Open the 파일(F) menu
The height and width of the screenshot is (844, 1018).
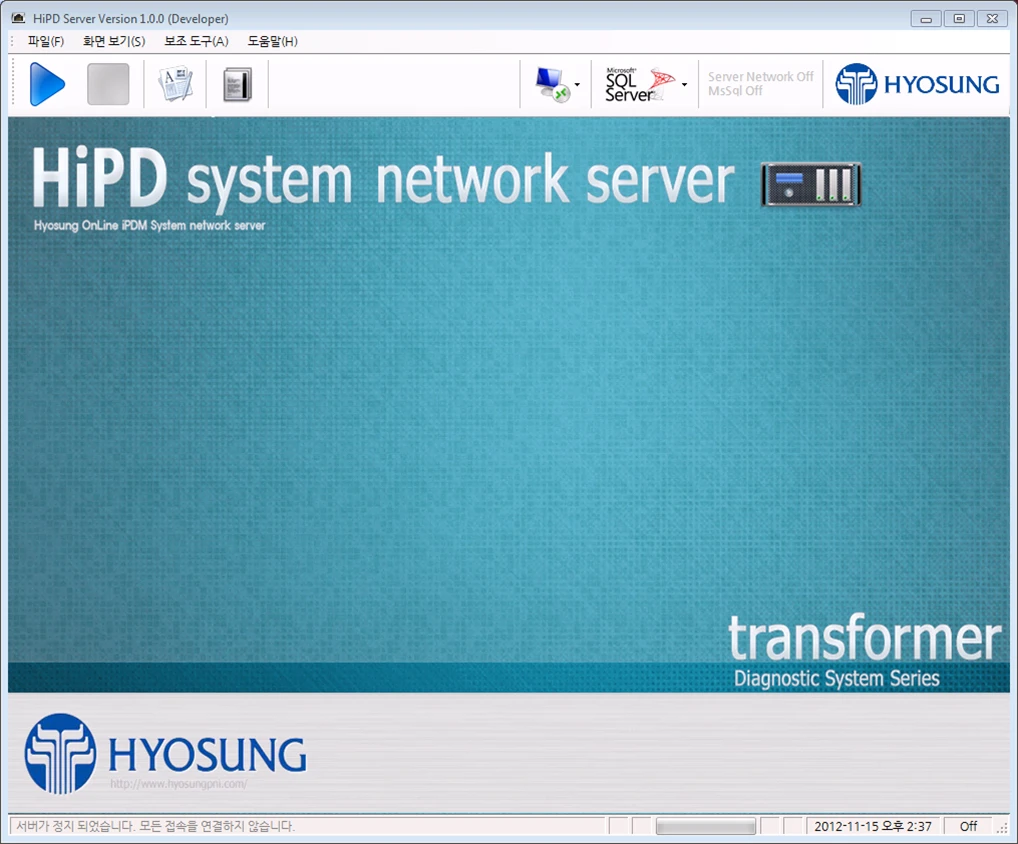[x=45, y=42]
